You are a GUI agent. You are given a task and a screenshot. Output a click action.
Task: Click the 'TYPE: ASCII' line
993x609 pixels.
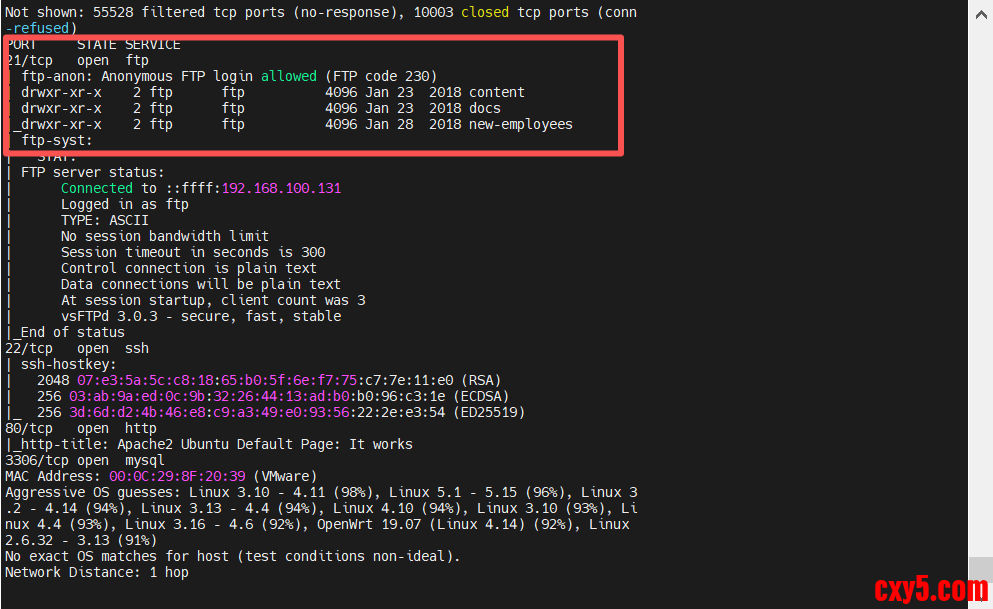tap(104, 220)
